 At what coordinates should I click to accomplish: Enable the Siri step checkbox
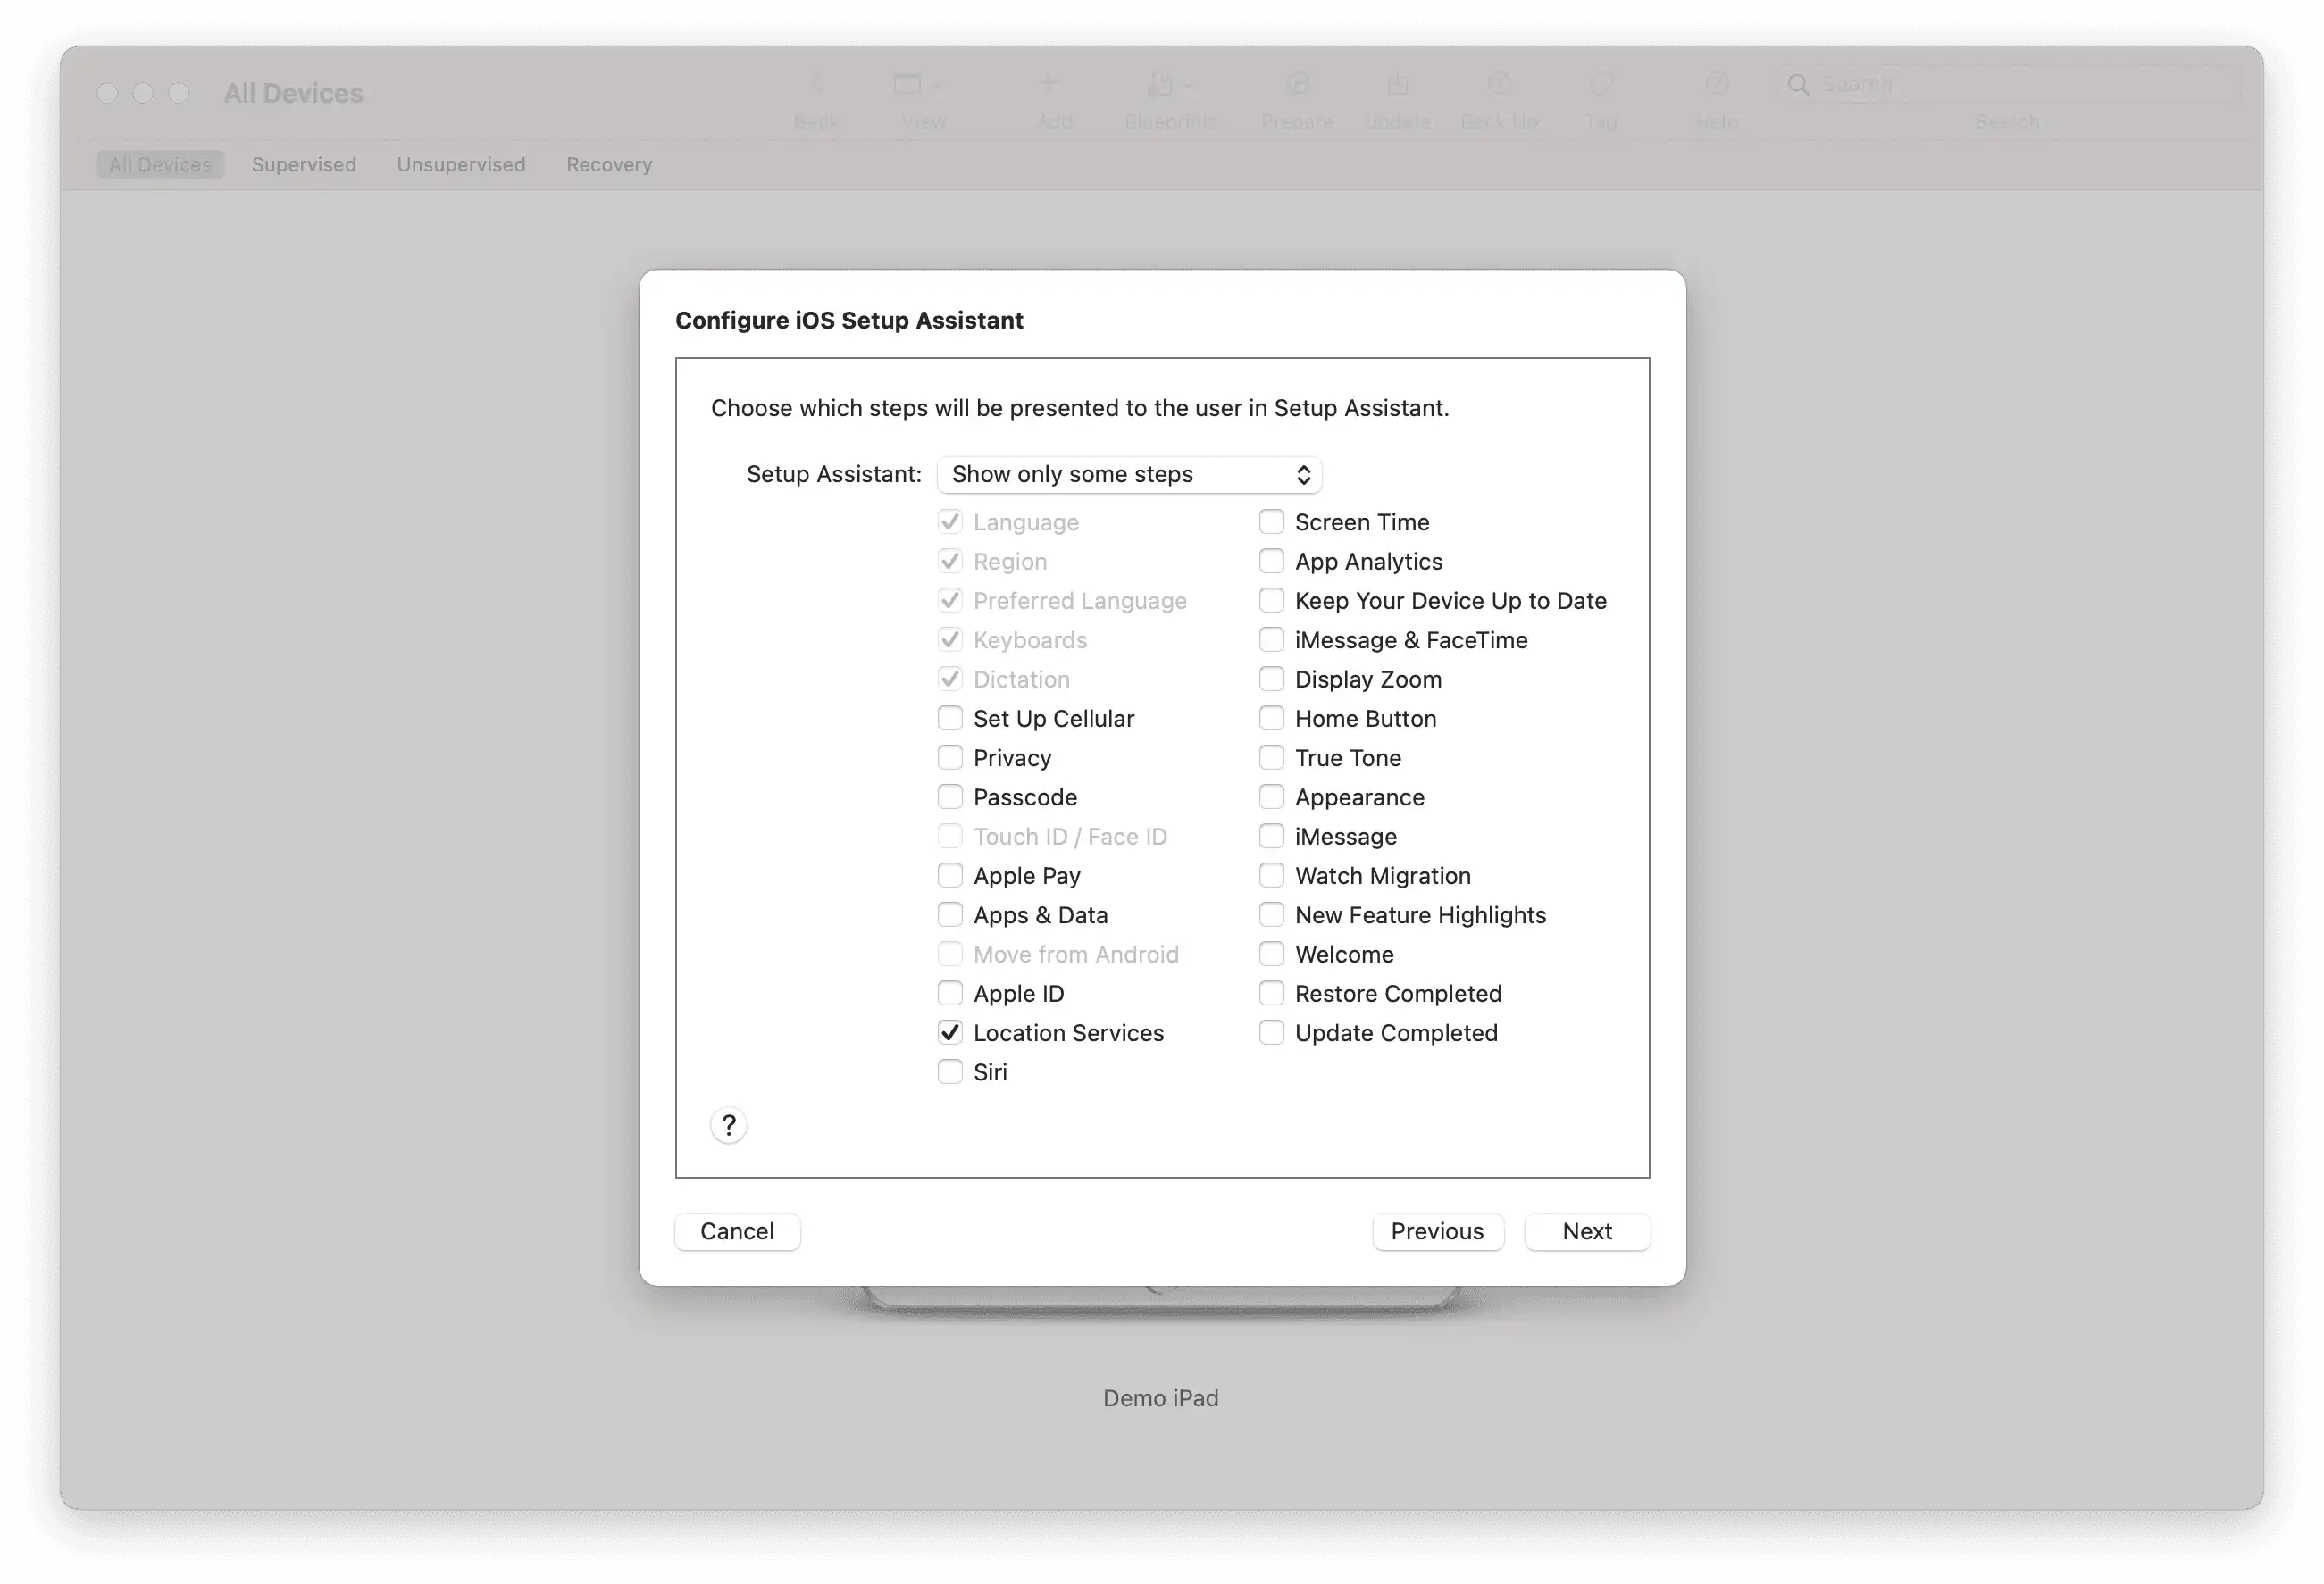pyautogui.click(x=950, y=1072)
